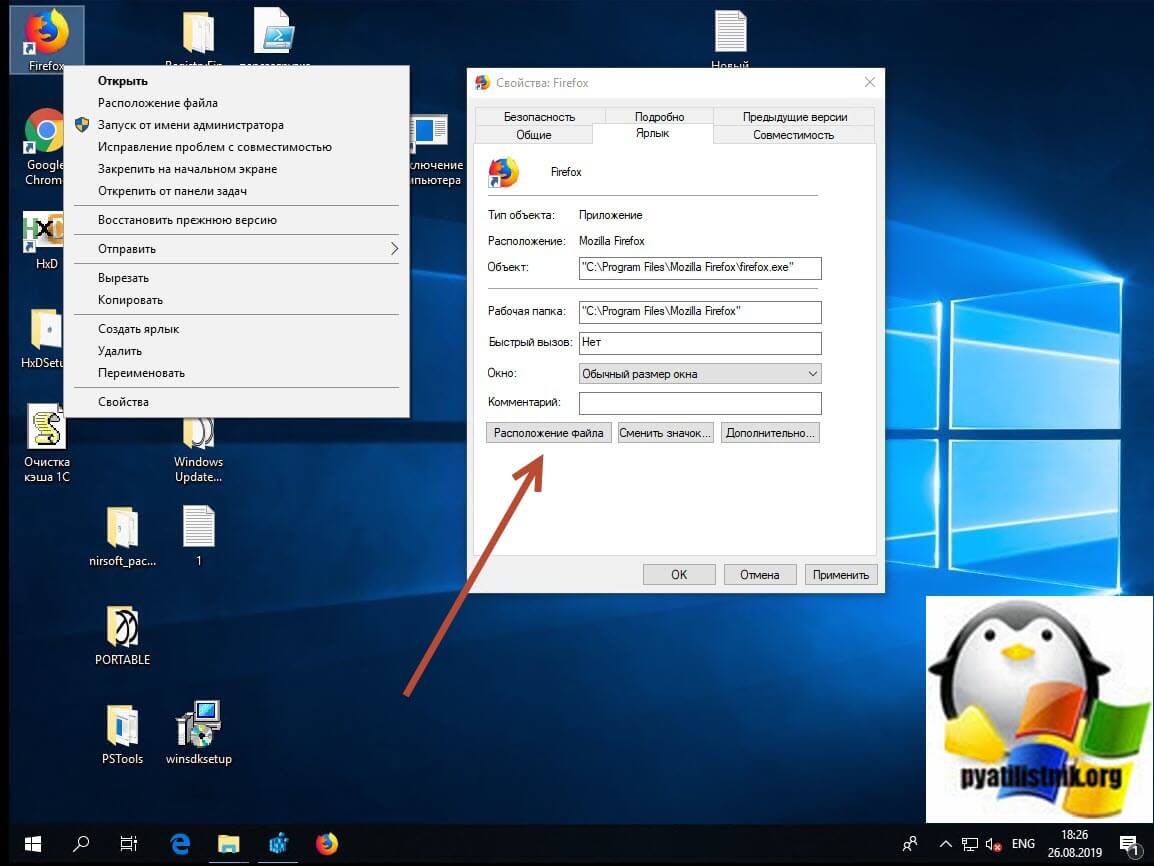Confirm with the OK button
Screen dimensions: 1154x866
pyautogui.click(x=679, y=575)
